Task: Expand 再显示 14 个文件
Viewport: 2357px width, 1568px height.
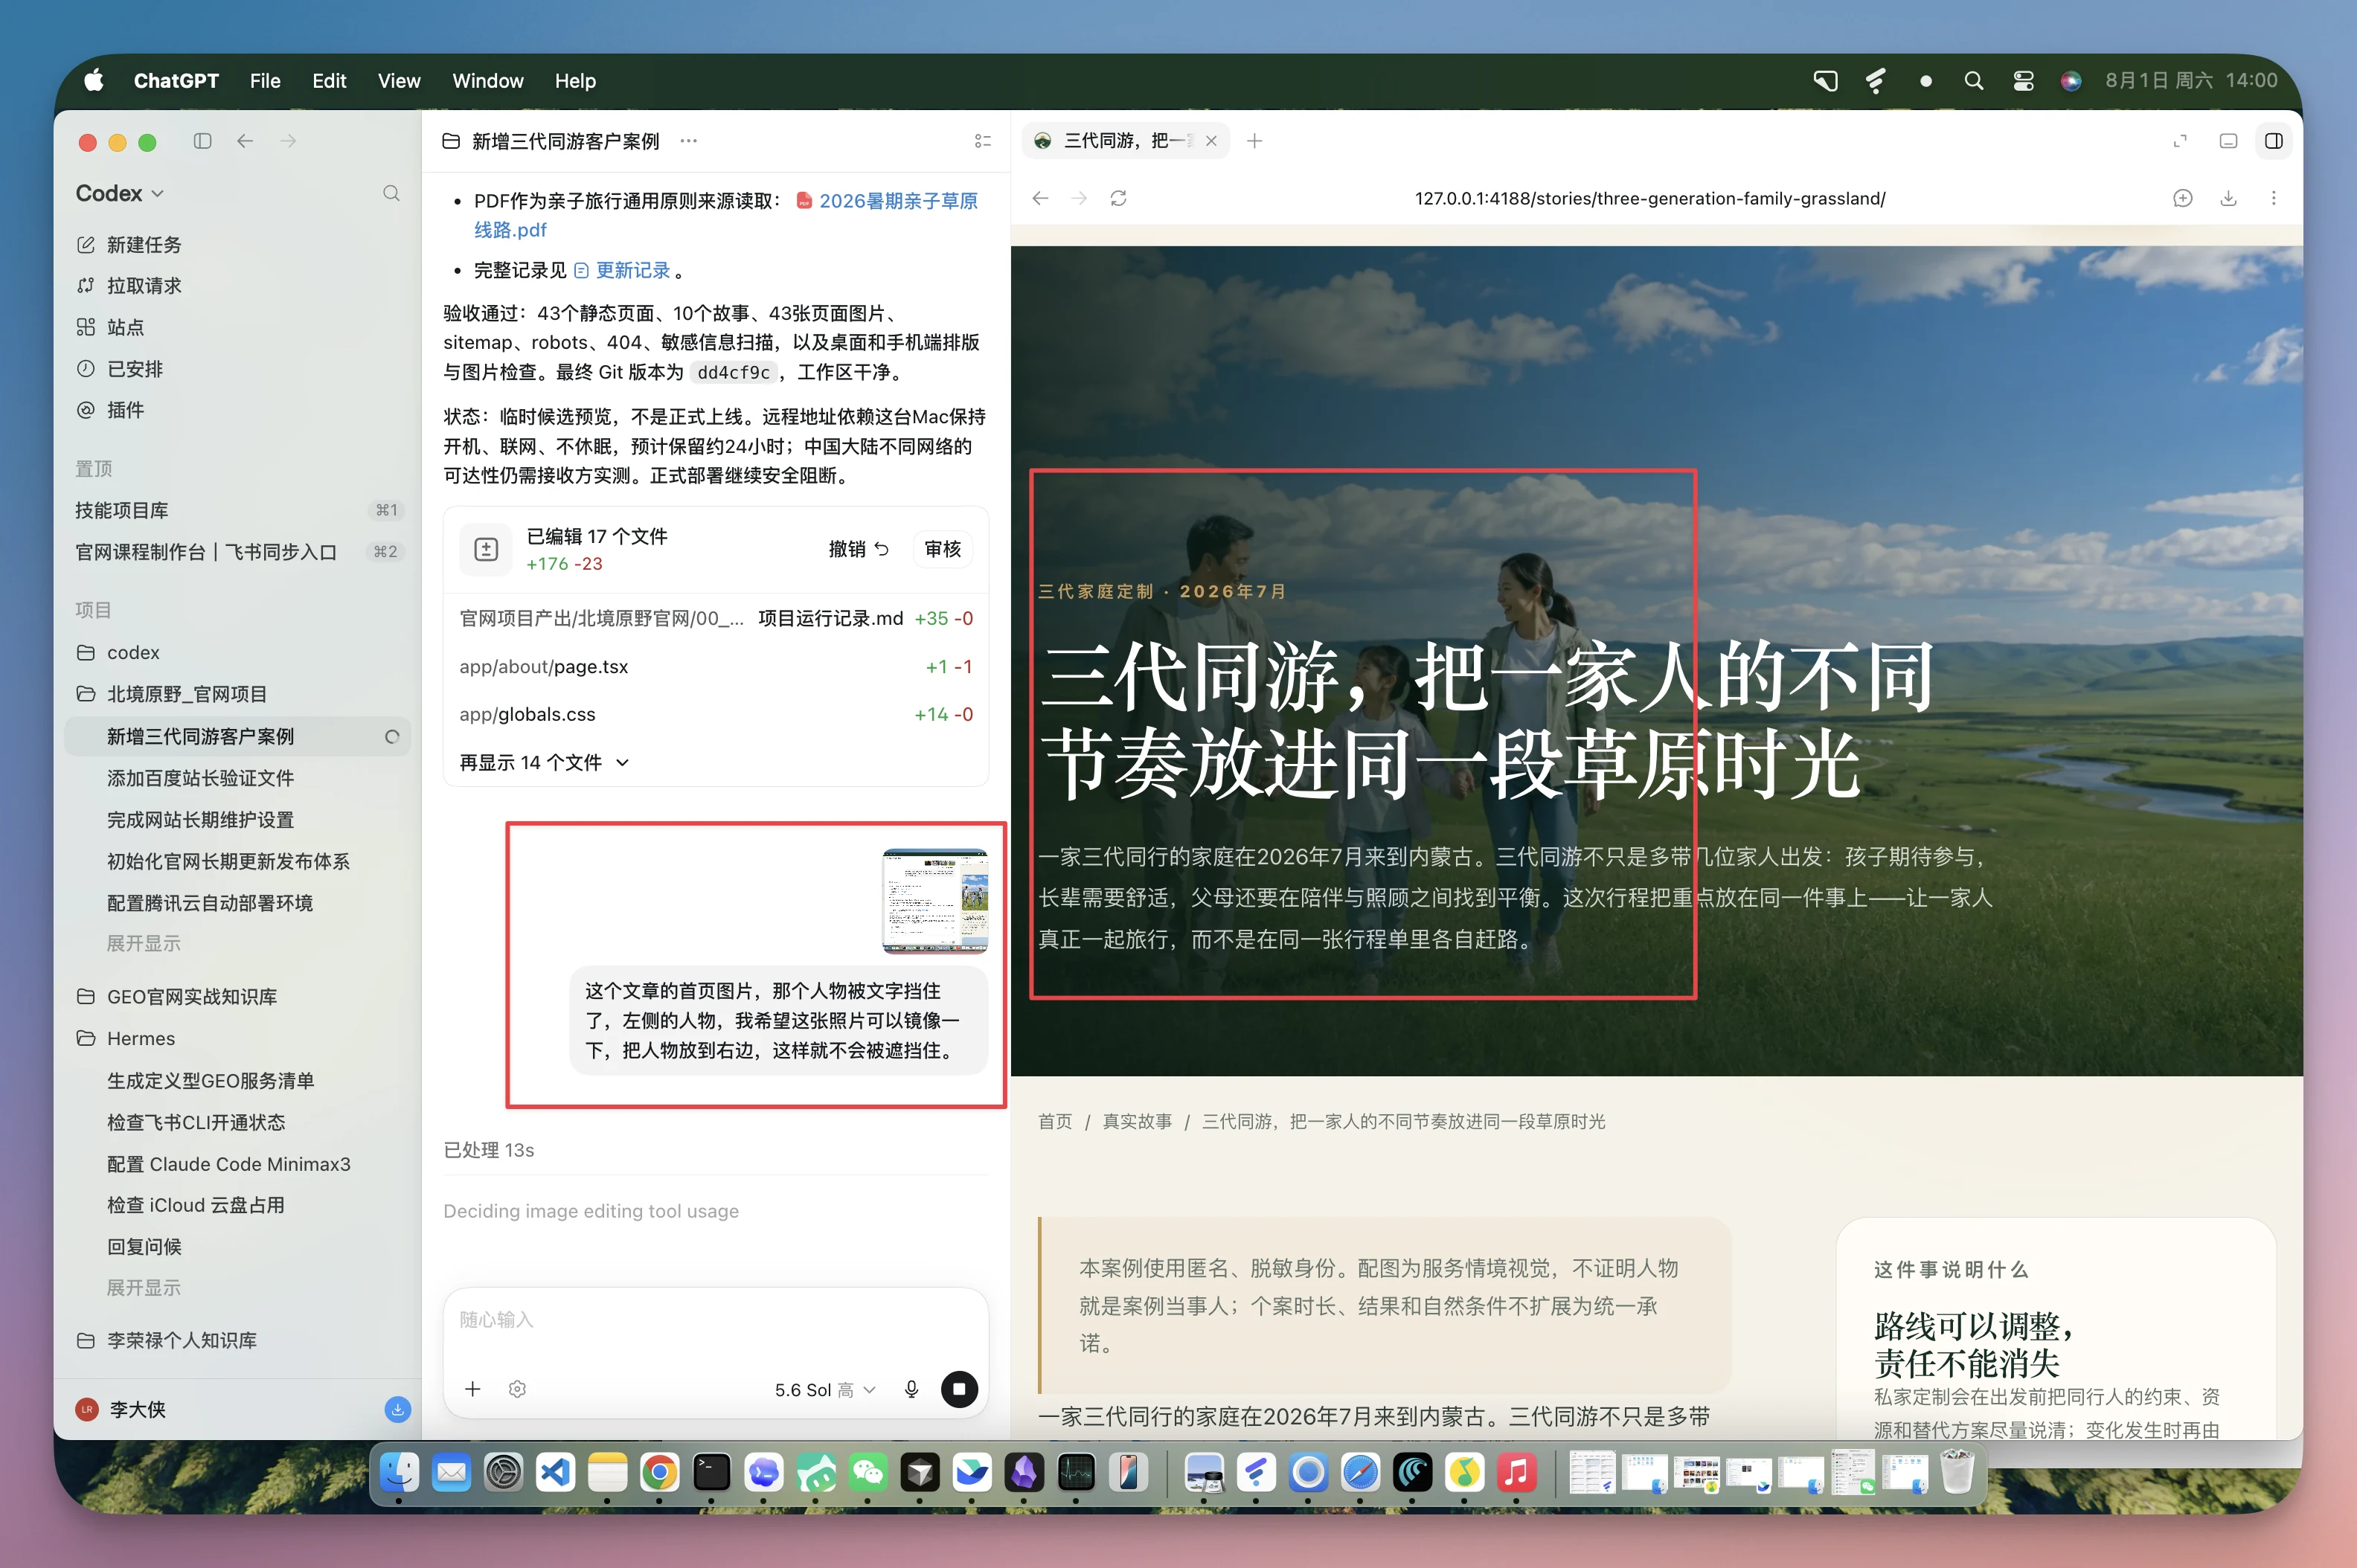Action: (545, 762)
